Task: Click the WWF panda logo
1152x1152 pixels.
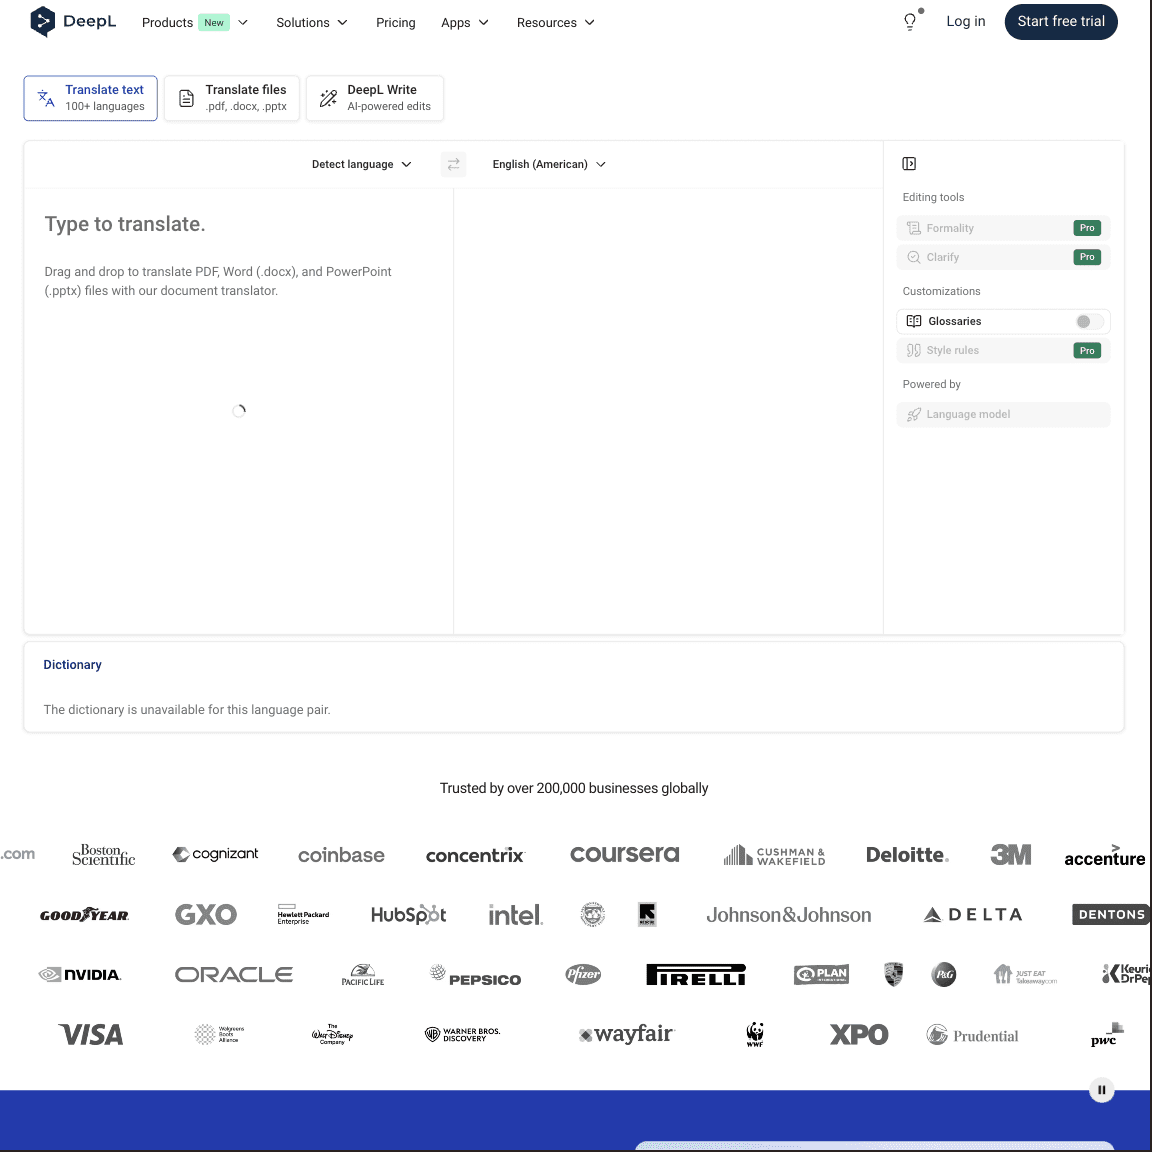Action: tap(755, 1034)
